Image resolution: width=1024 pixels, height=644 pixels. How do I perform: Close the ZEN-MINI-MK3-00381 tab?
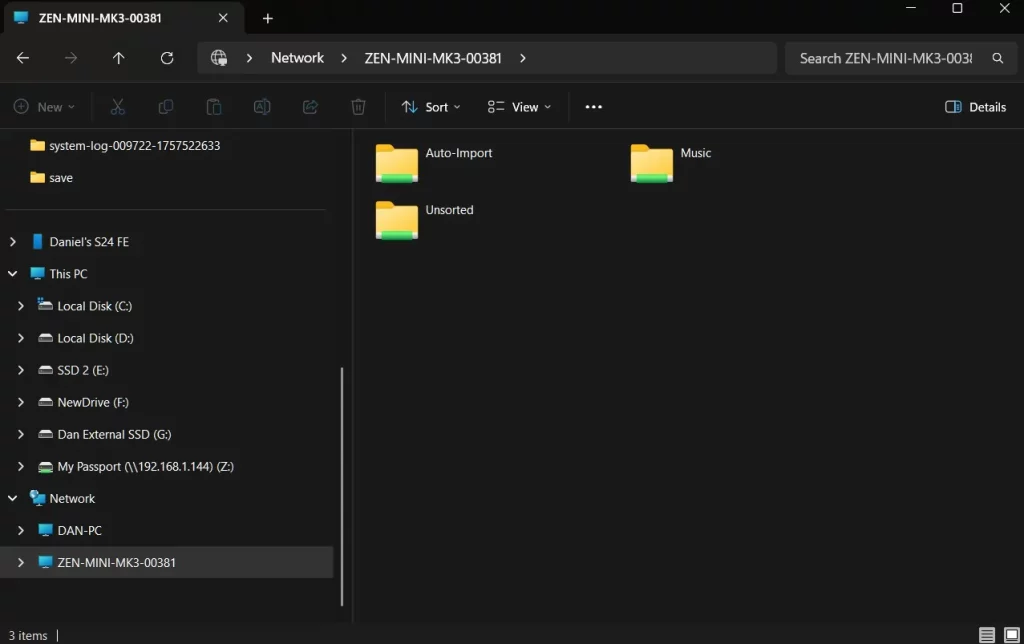pyautogui.click(x=223, y=18)
